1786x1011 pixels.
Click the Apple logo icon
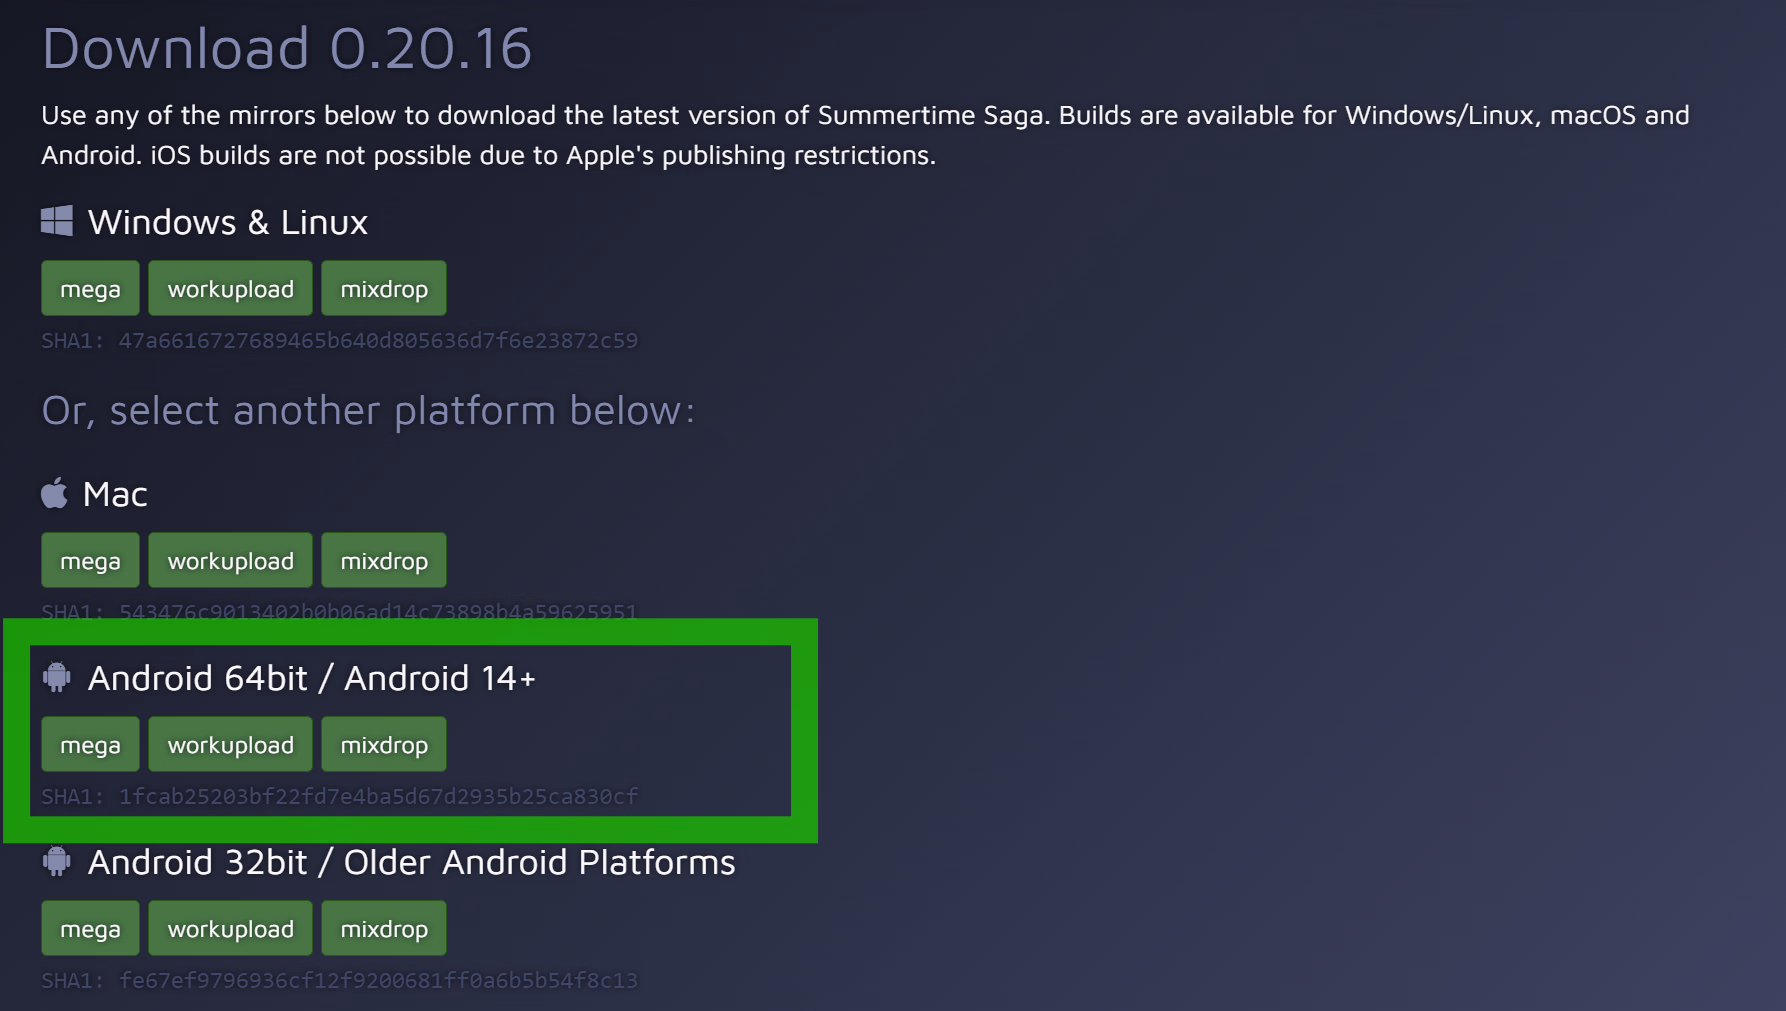55,493
